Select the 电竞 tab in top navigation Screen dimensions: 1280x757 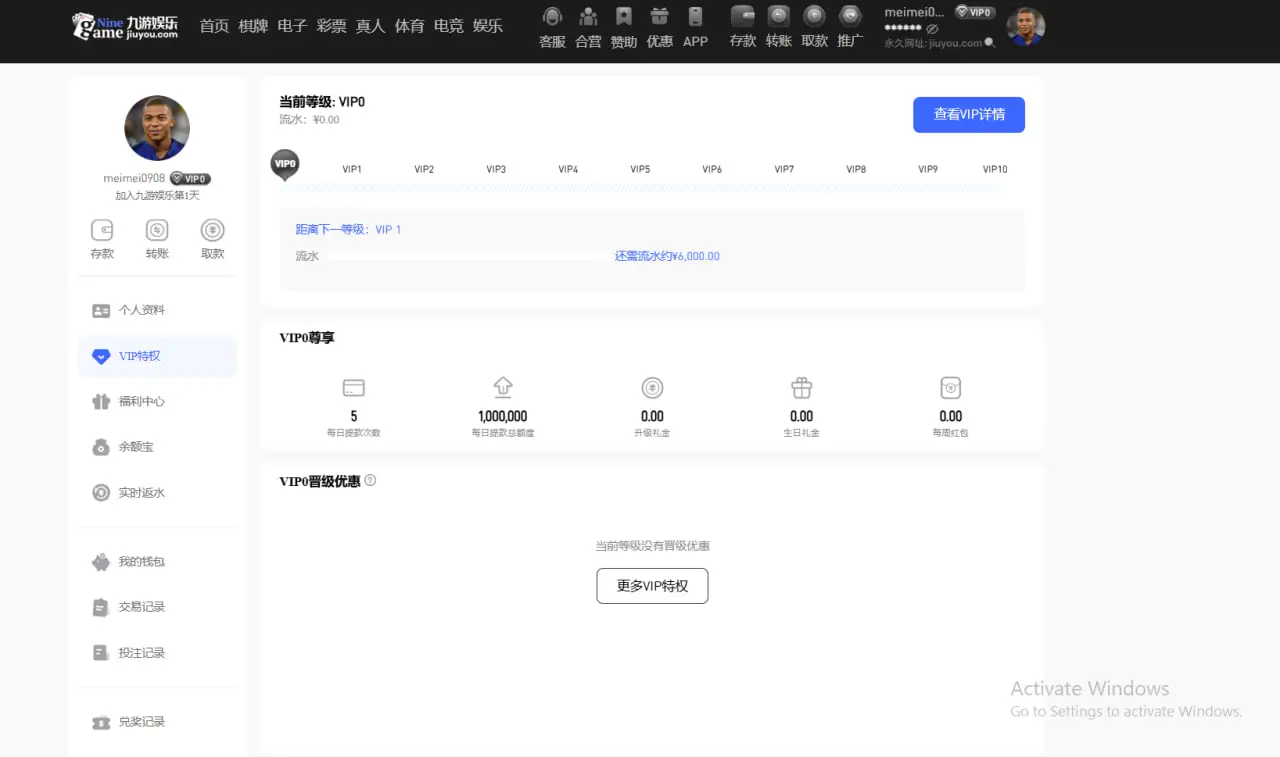click(x=448, y=26)
